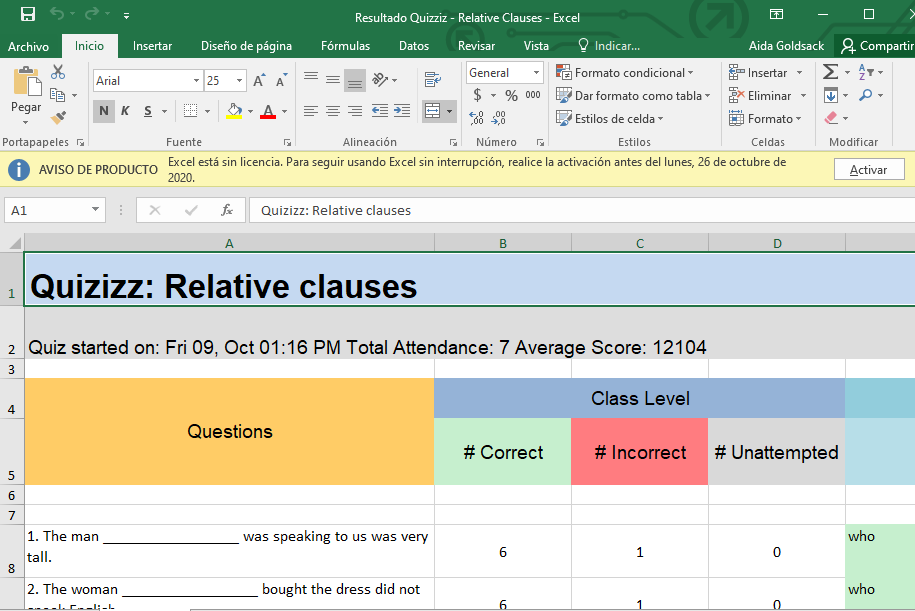
Task: Click the Sort and Filter icon
Action: [866, 72]
